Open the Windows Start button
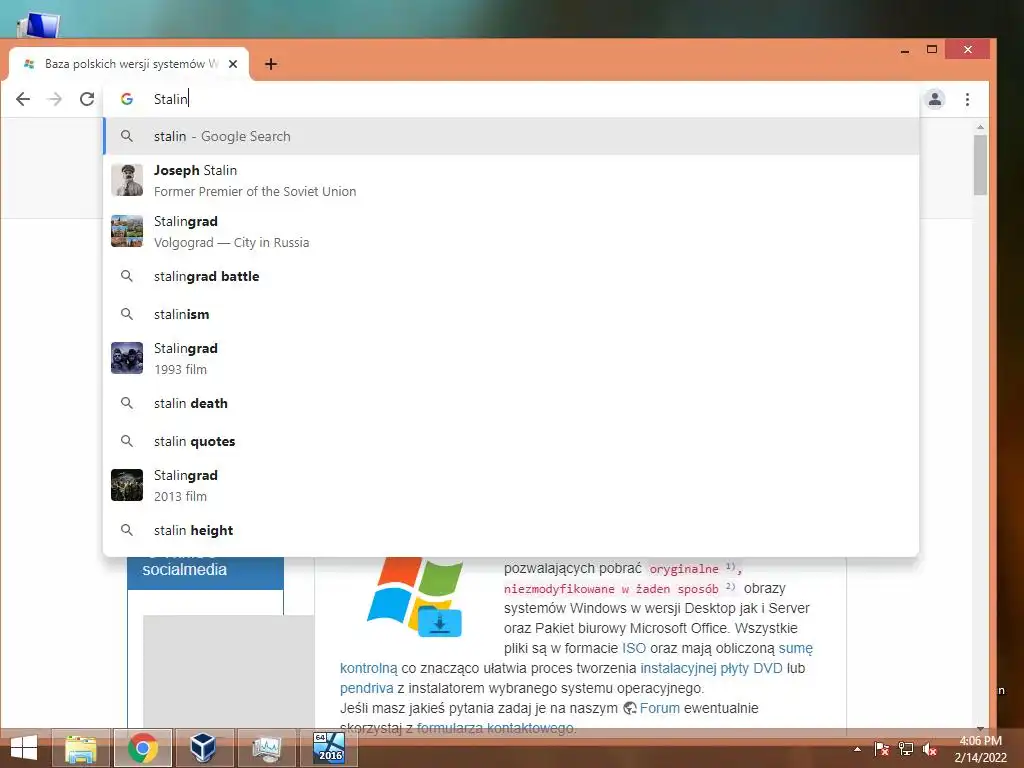 pyautogui.click(x=24, y=748)
